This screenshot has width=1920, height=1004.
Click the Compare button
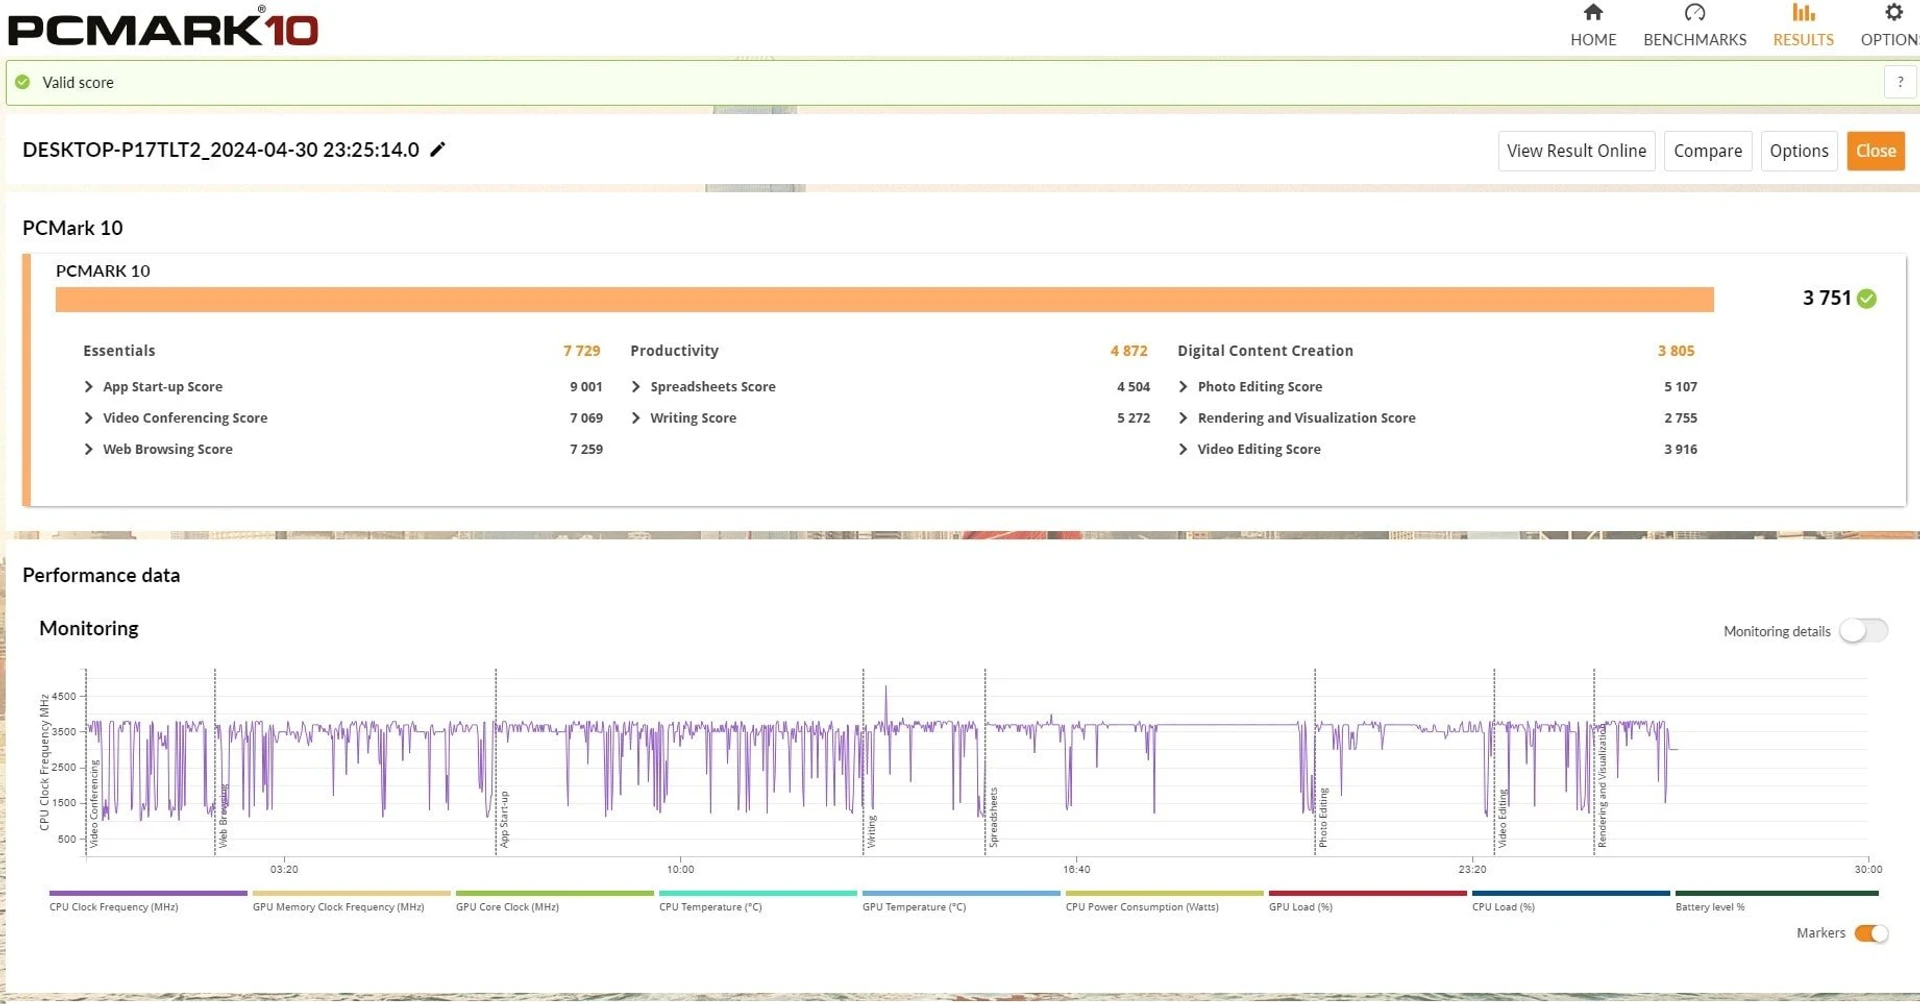(1707, 151)
